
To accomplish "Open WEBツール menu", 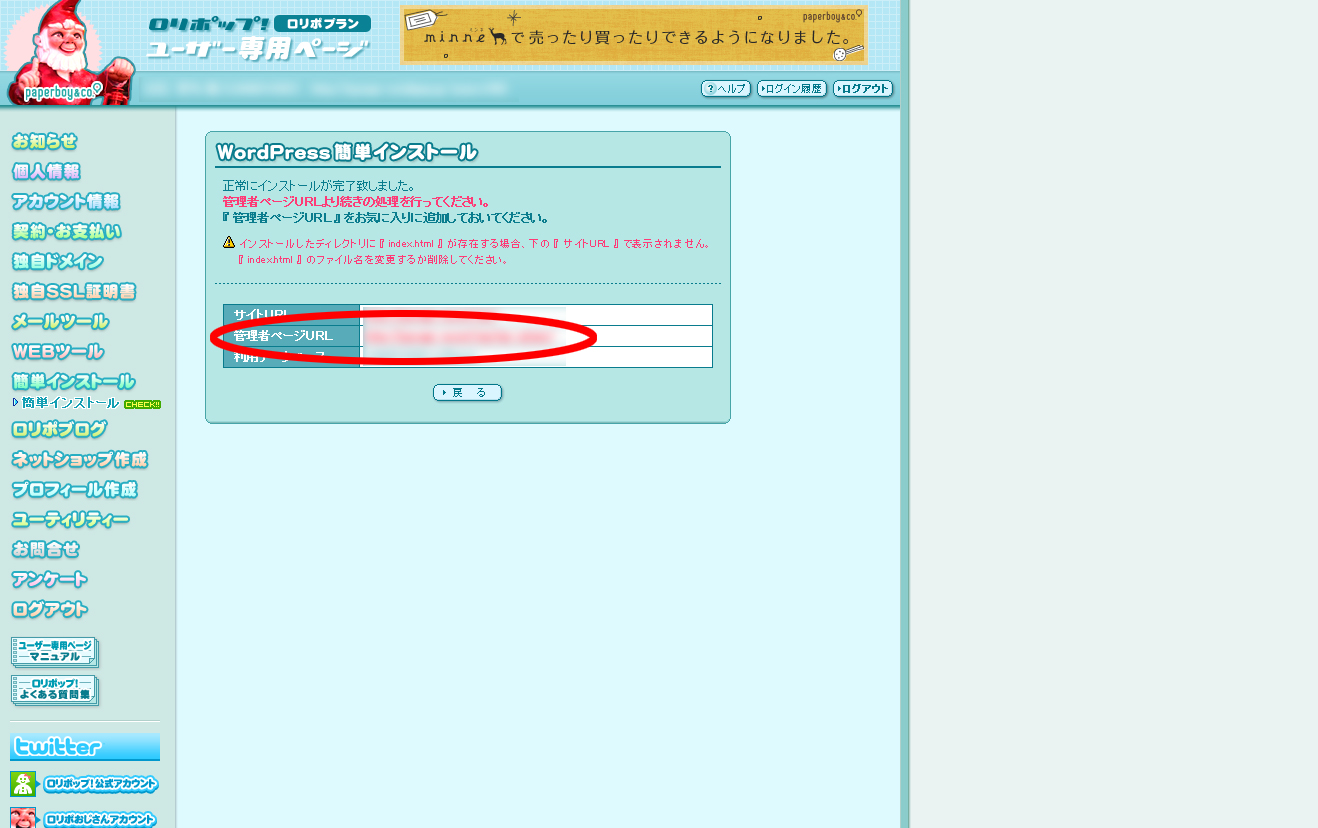I will 58,352.
